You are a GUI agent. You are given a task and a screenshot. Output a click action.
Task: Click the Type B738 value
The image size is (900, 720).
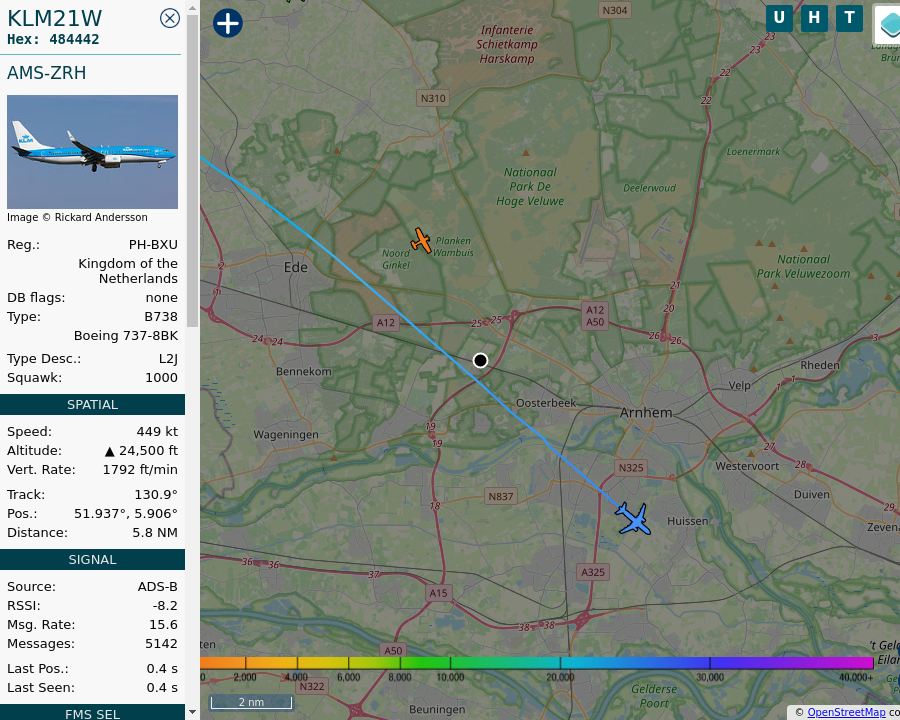[x=161, y=317]
